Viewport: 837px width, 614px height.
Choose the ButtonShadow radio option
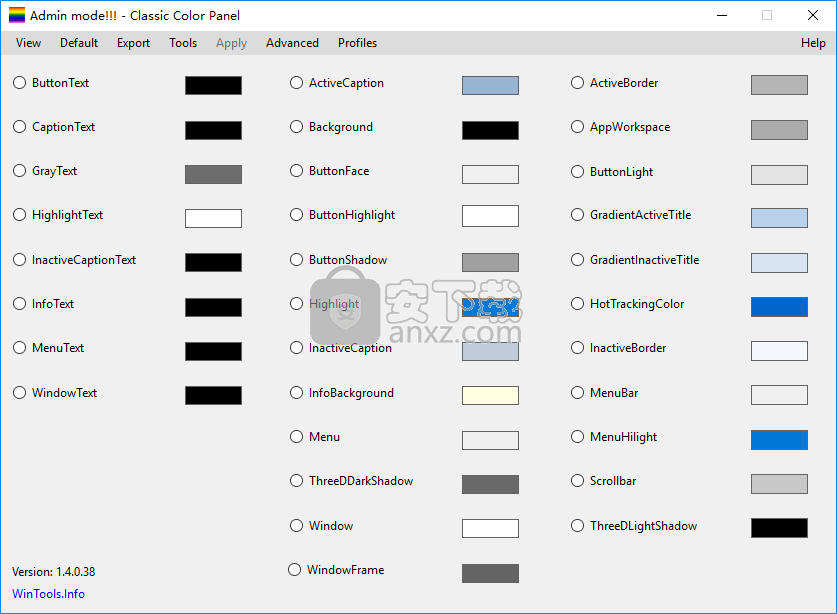click(296, 259)
